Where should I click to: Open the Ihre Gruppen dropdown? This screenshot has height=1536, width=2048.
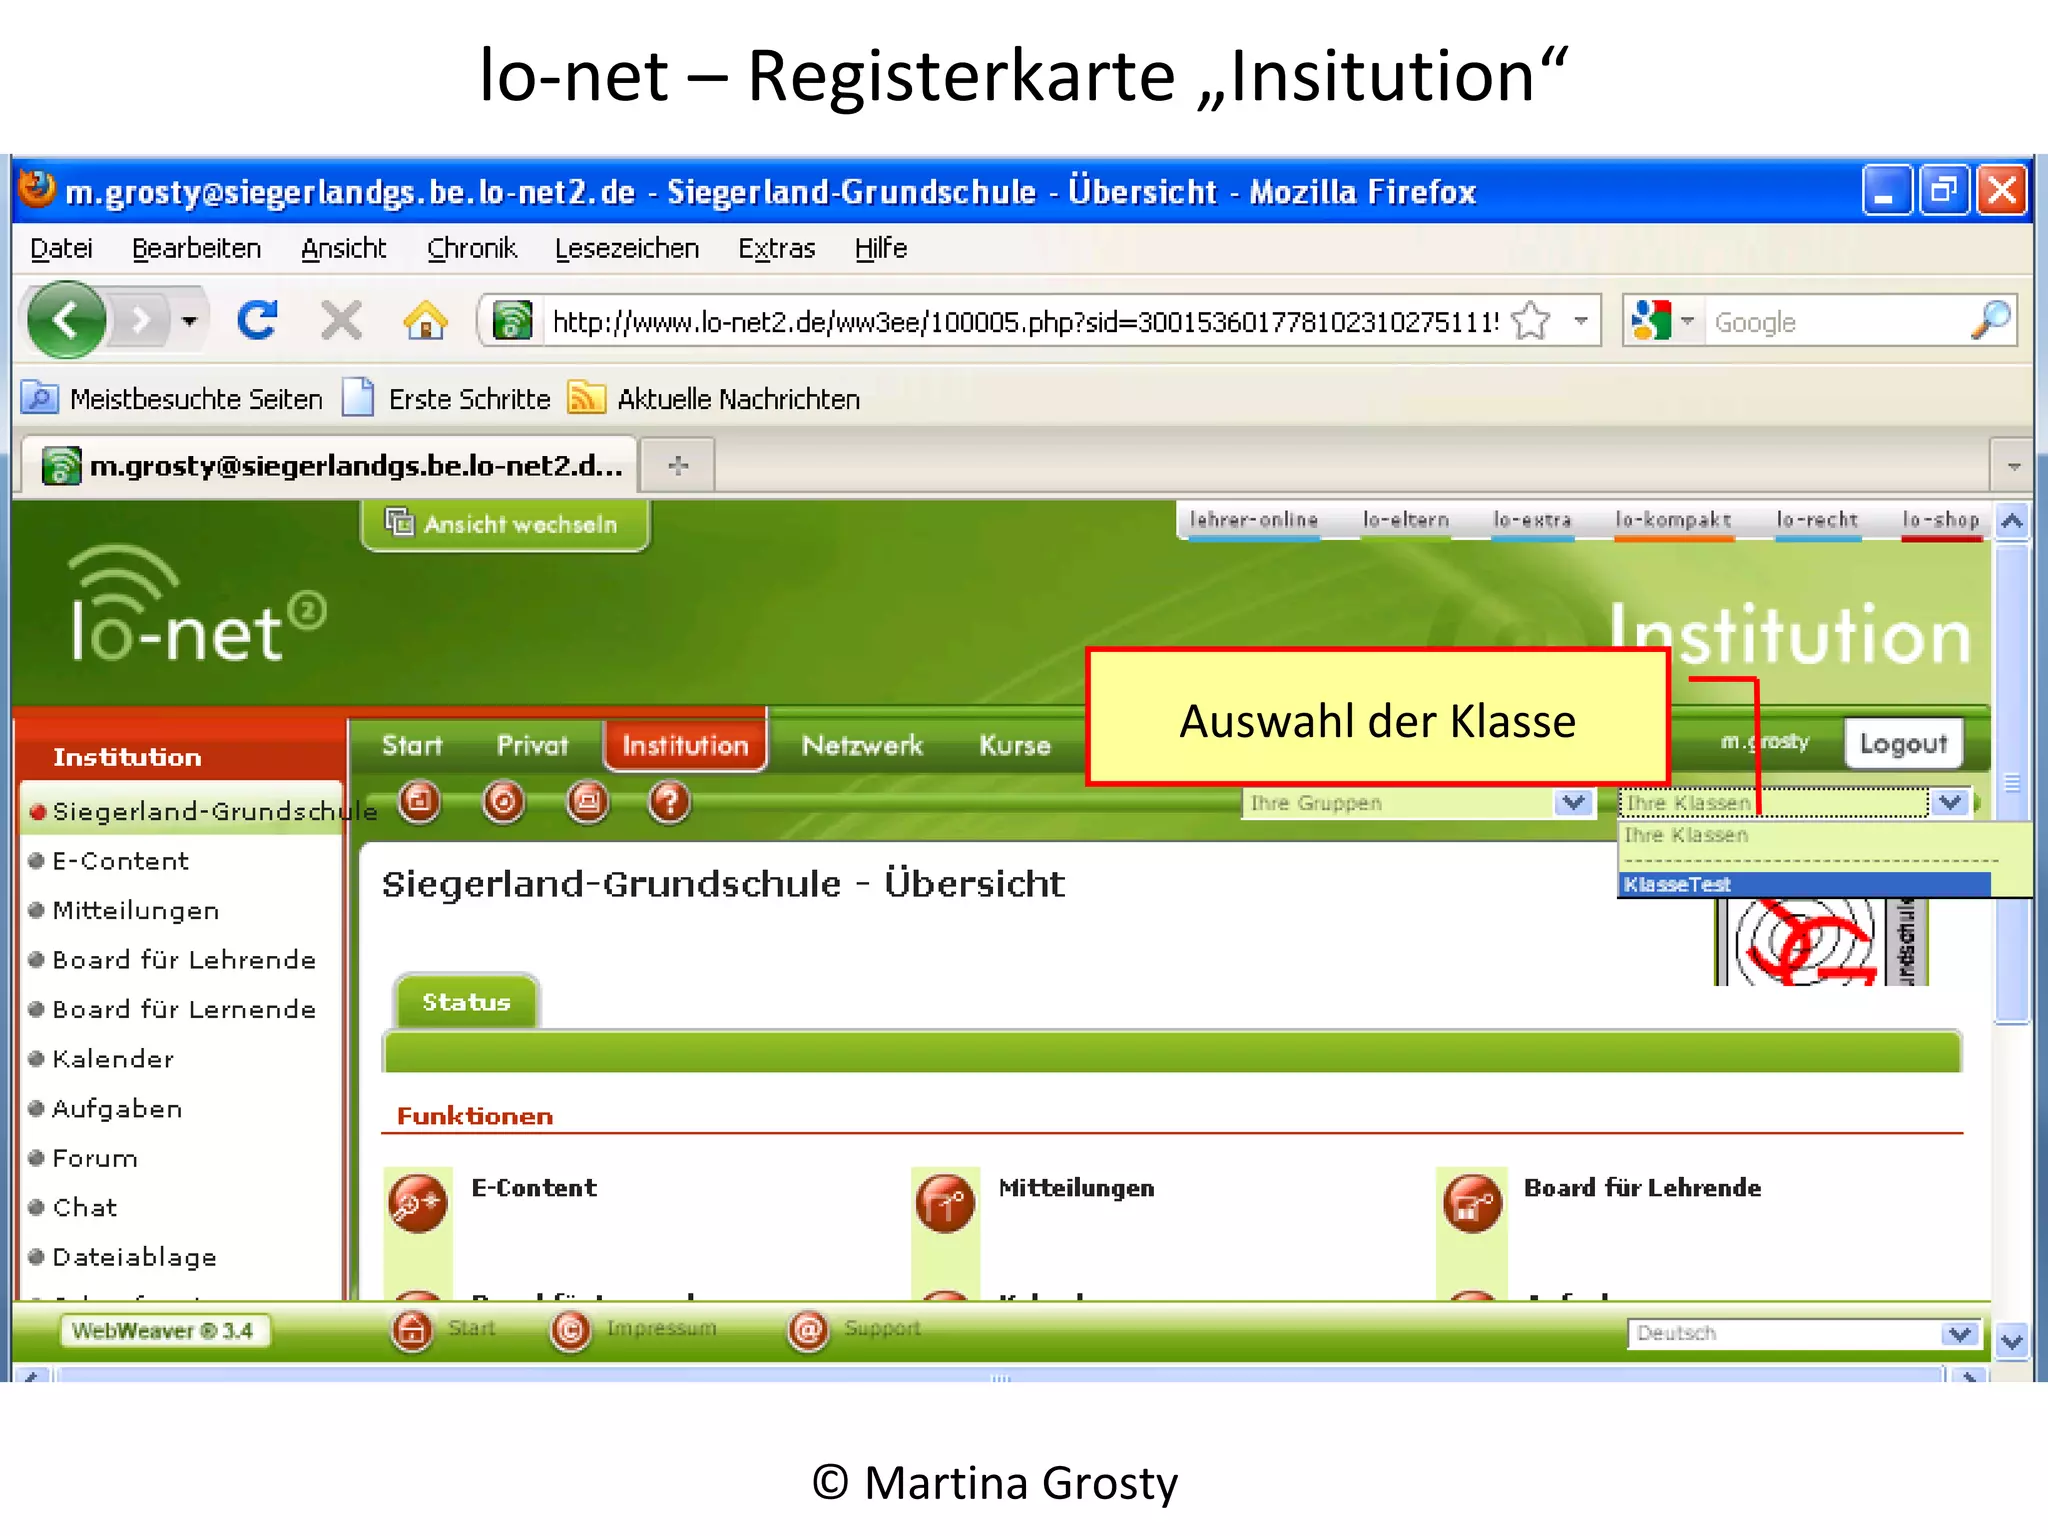click(x=1573, y=803)
